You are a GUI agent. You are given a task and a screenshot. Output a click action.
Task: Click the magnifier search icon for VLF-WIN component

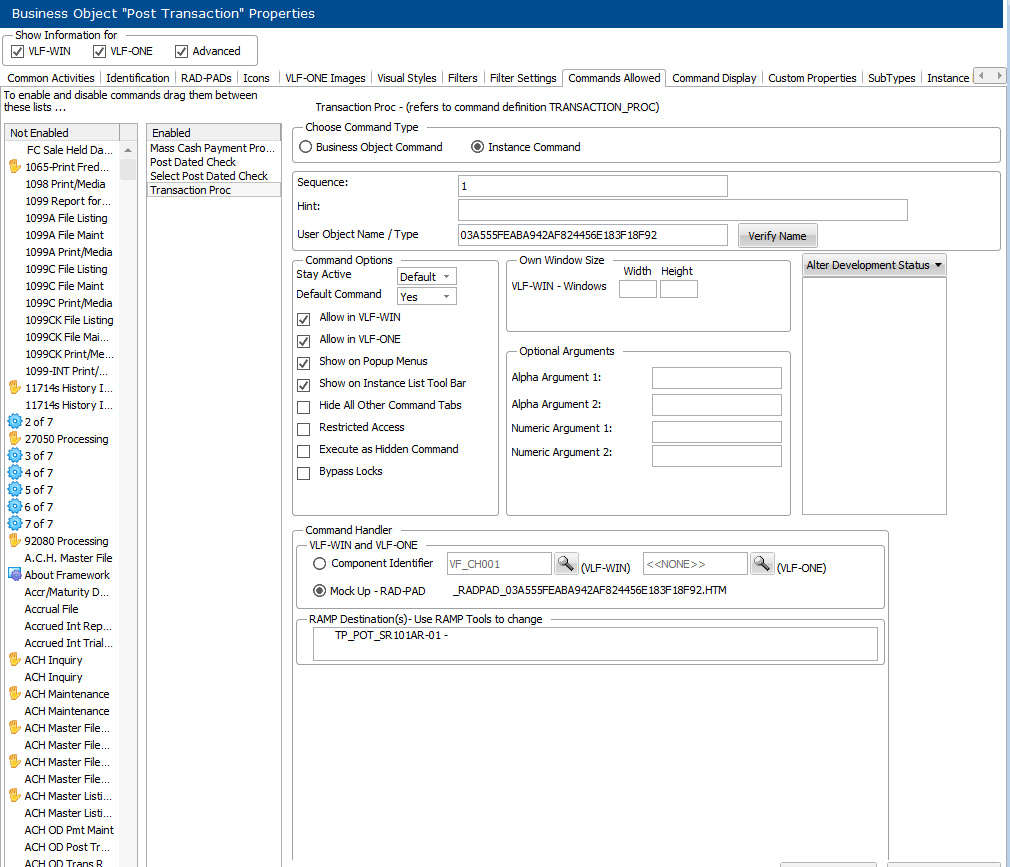pos(566,564)
